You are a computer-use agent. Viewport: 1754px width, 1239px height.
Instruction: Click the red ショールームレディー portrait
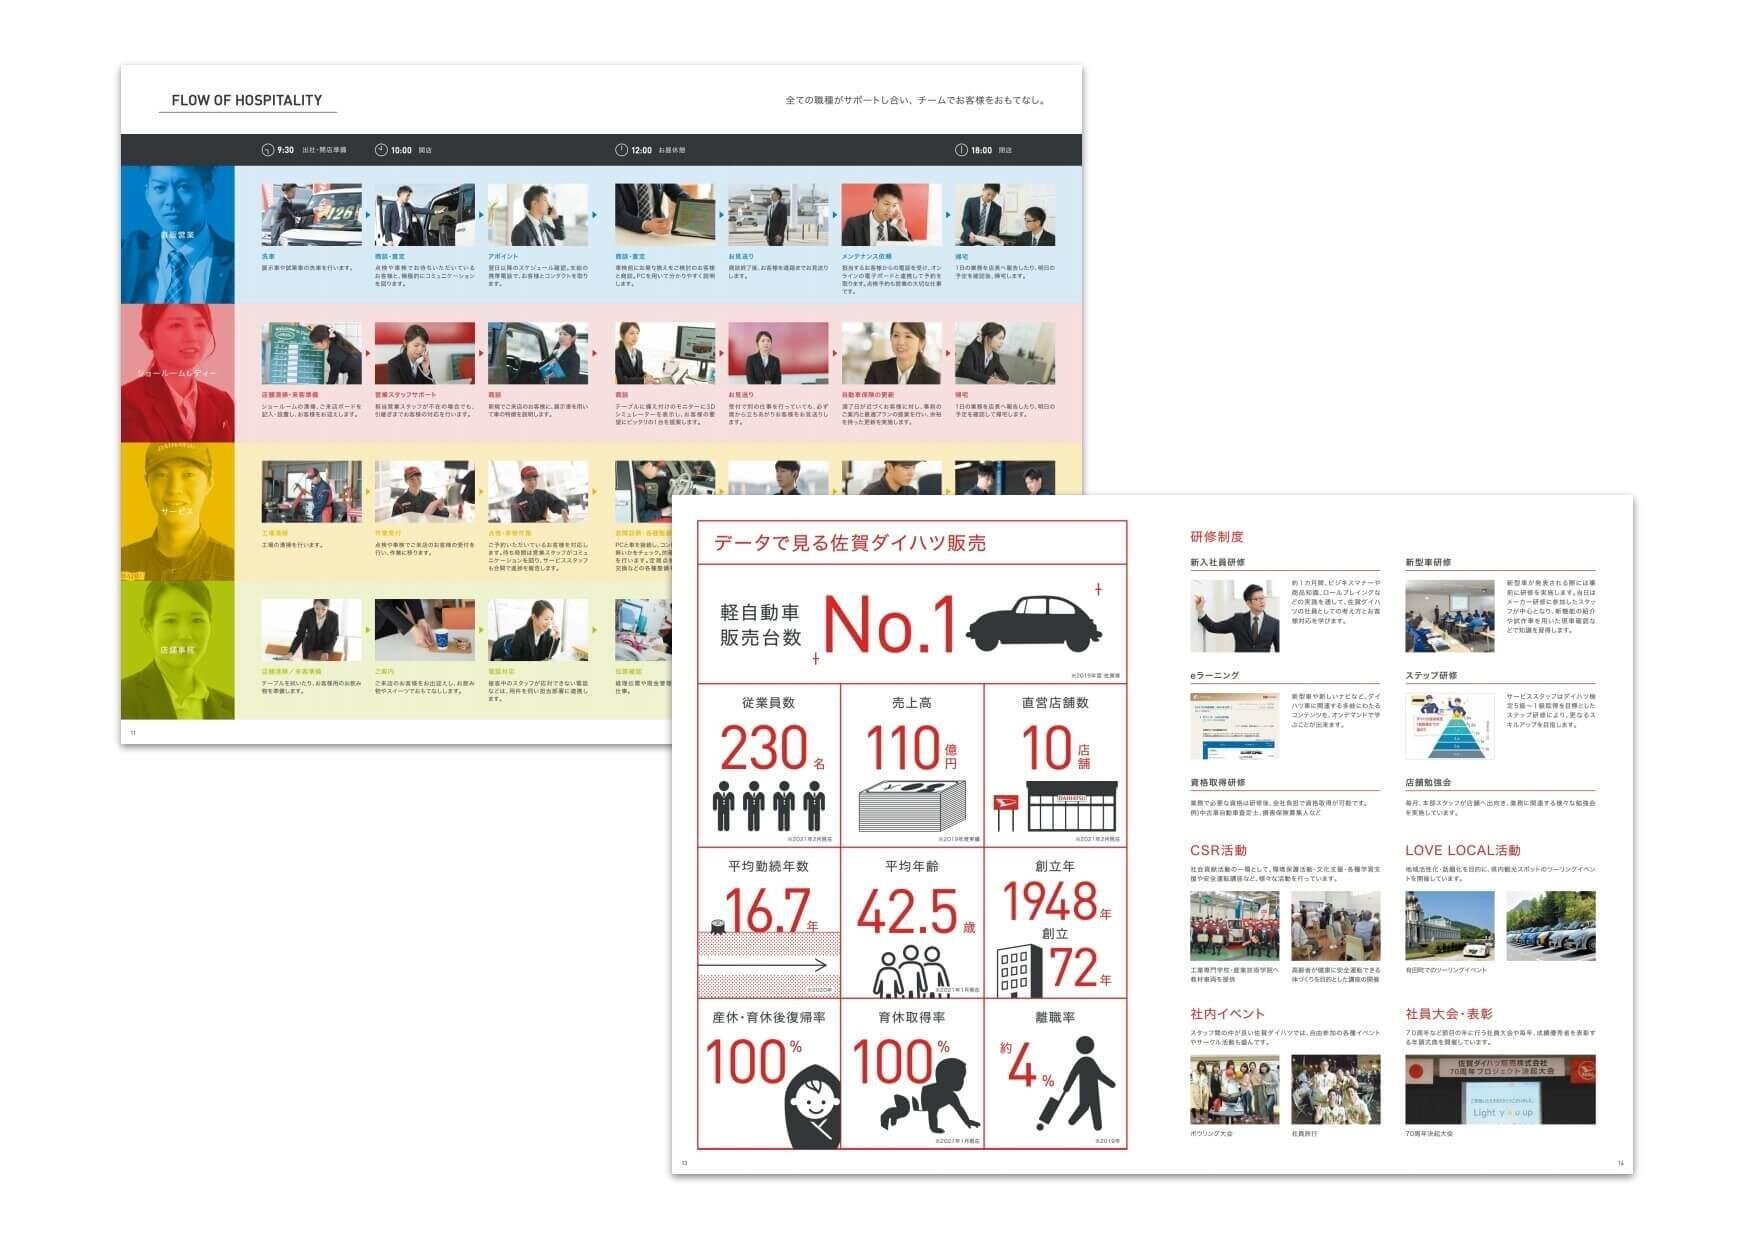click(x=178, y=373)
